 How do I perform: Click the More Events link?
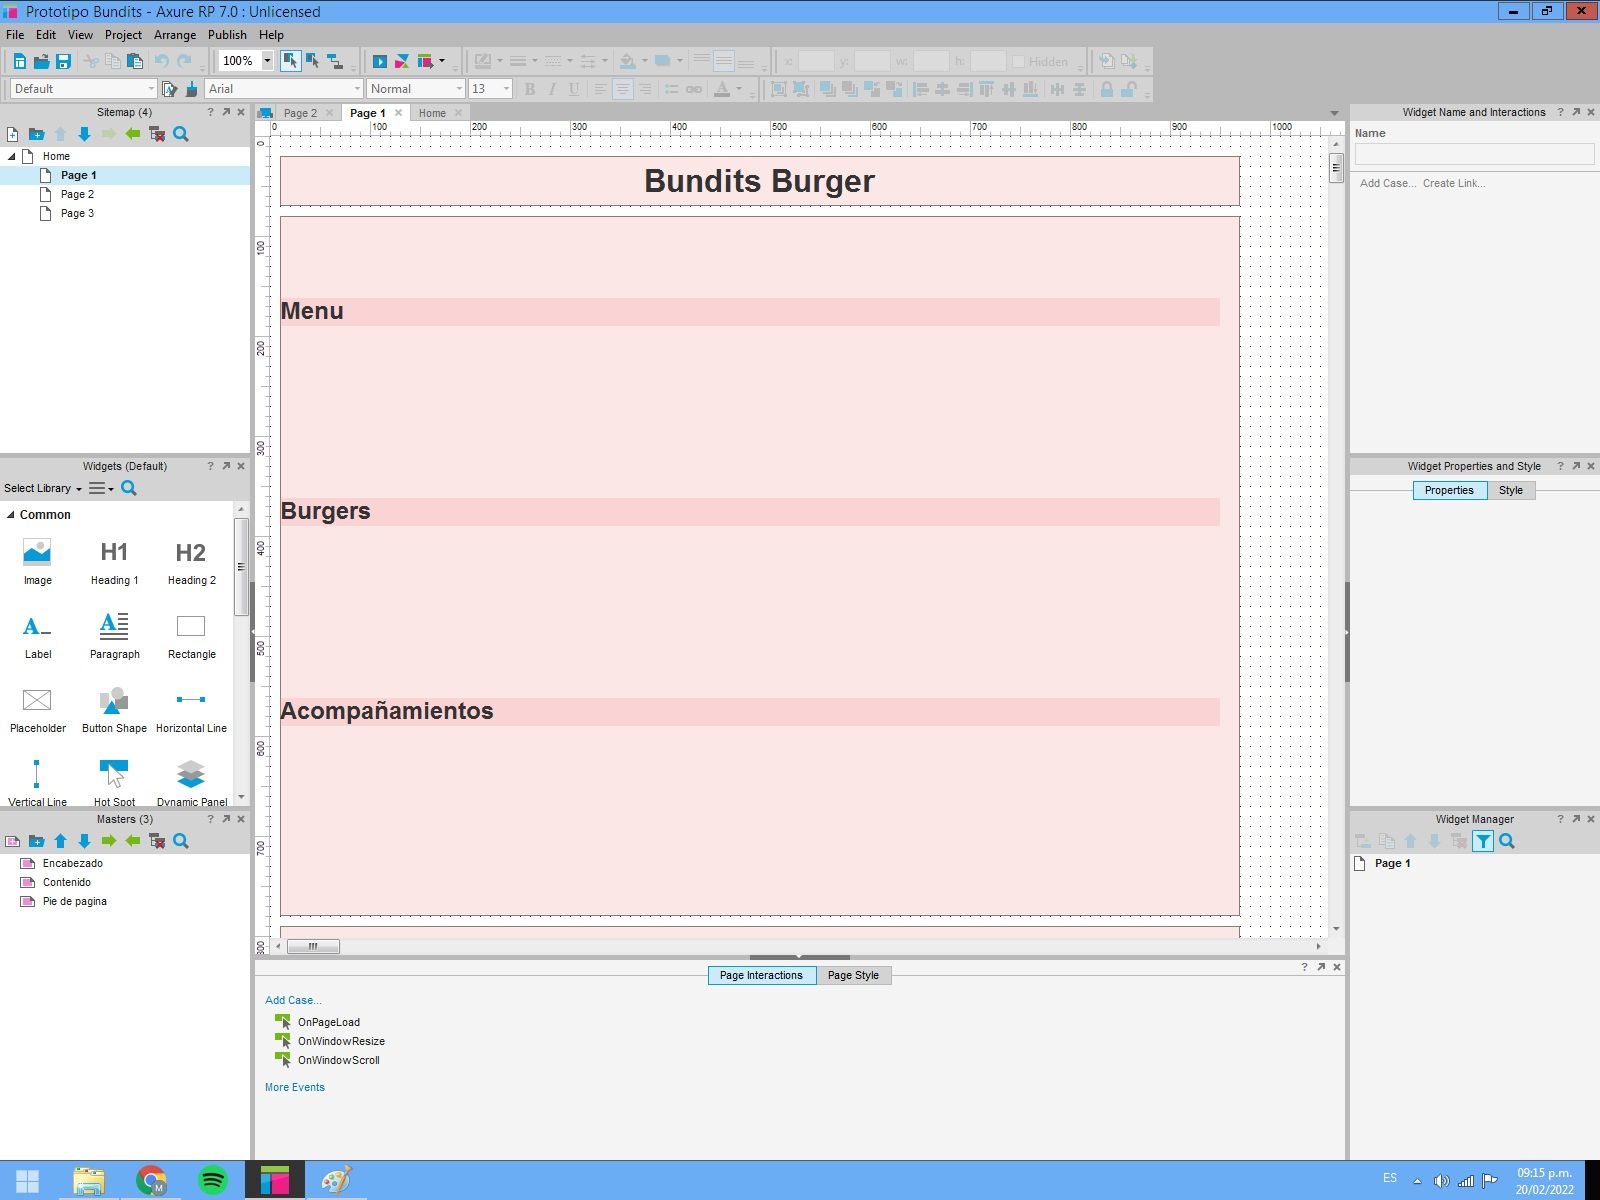(x=295, y=1087)
